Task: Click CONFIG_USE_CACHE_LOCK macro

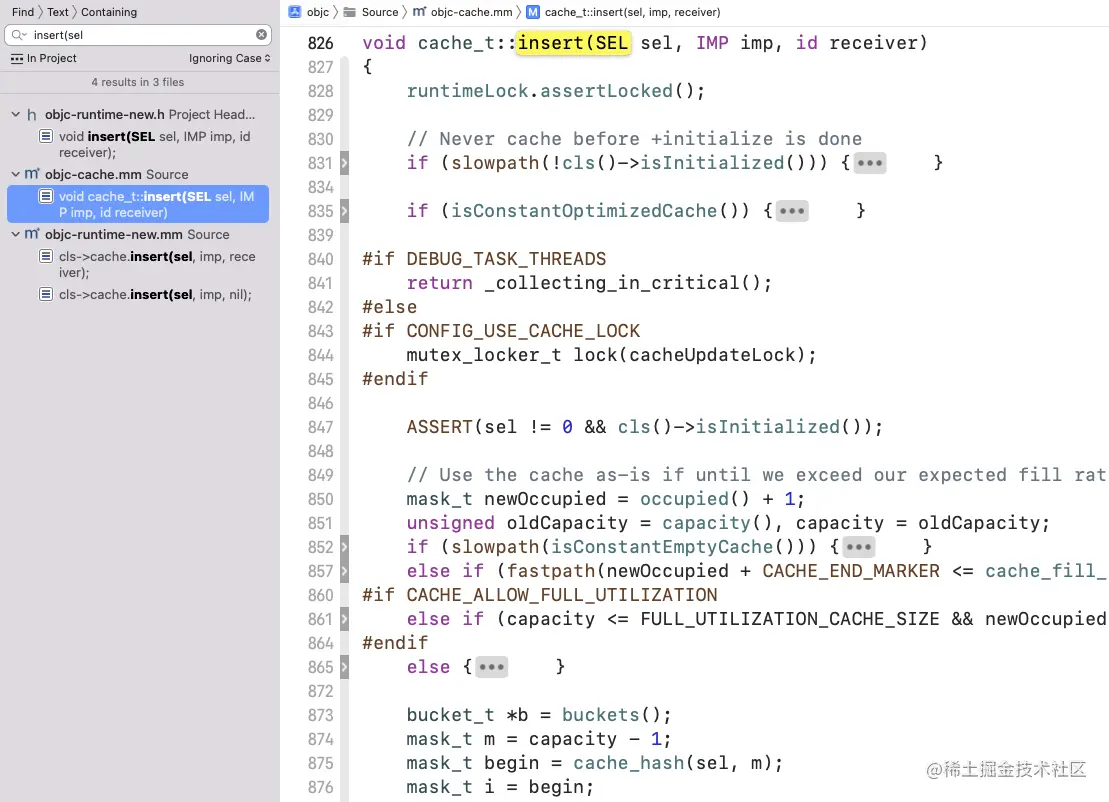Action: click(x=523, y=331)
